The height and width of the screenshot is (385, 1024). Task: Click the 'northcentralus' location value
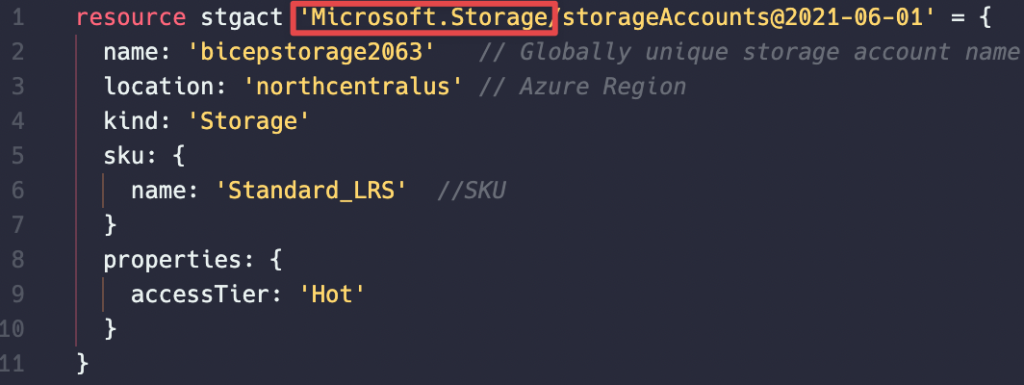[x=355, y=87]
